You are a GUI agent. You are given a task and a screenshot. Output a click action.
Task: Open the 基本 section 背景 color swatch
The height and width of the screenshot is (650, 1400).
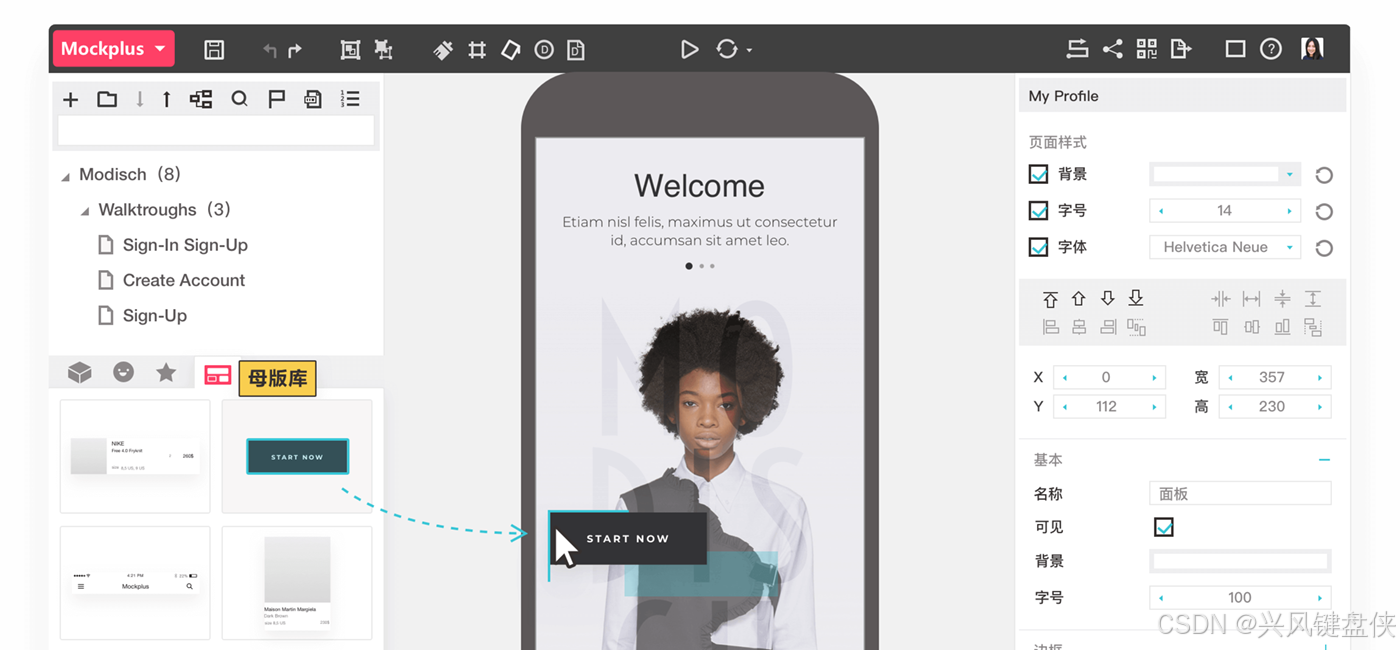pos(1240,561)
